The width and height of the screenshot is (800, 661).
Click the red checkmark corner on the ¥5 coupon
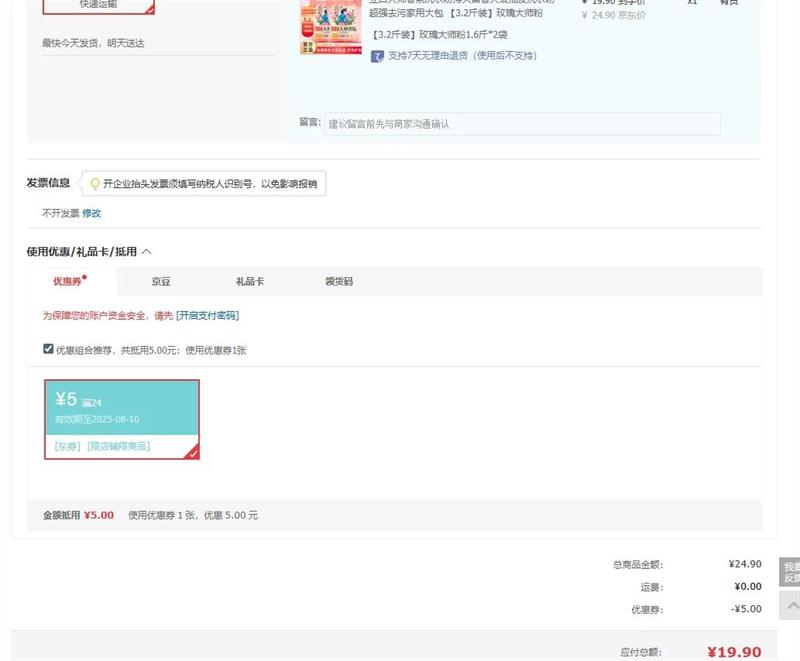(193, 453)
